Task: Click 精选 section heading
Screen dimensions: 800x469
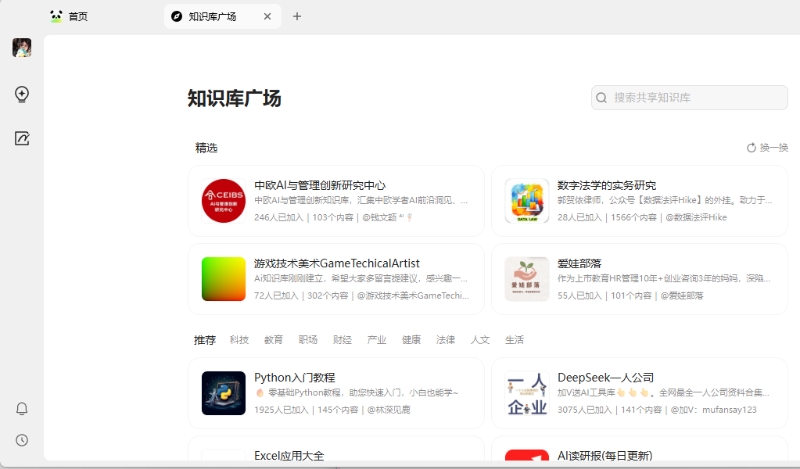Action: tap(206, 148)
